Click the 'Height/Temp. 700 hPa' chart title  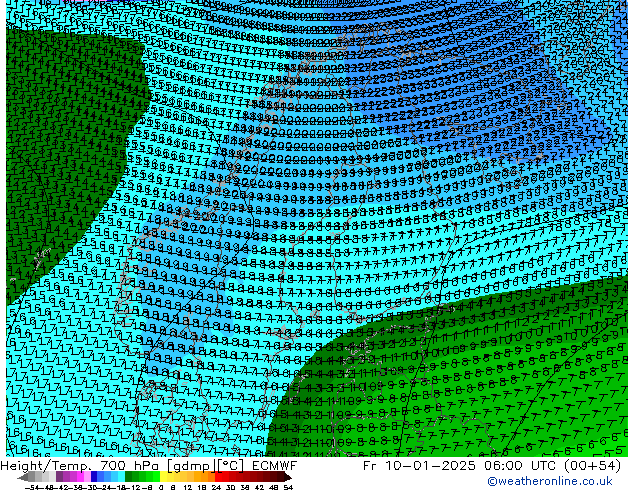pyautogui.click(x=80, y=466)
